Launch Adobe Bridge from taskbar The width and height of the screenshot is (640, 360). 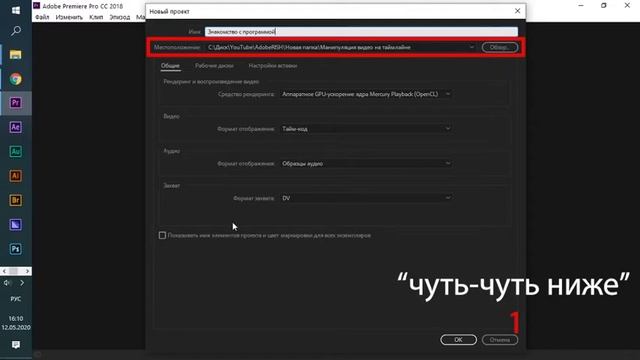pos(16,200)
